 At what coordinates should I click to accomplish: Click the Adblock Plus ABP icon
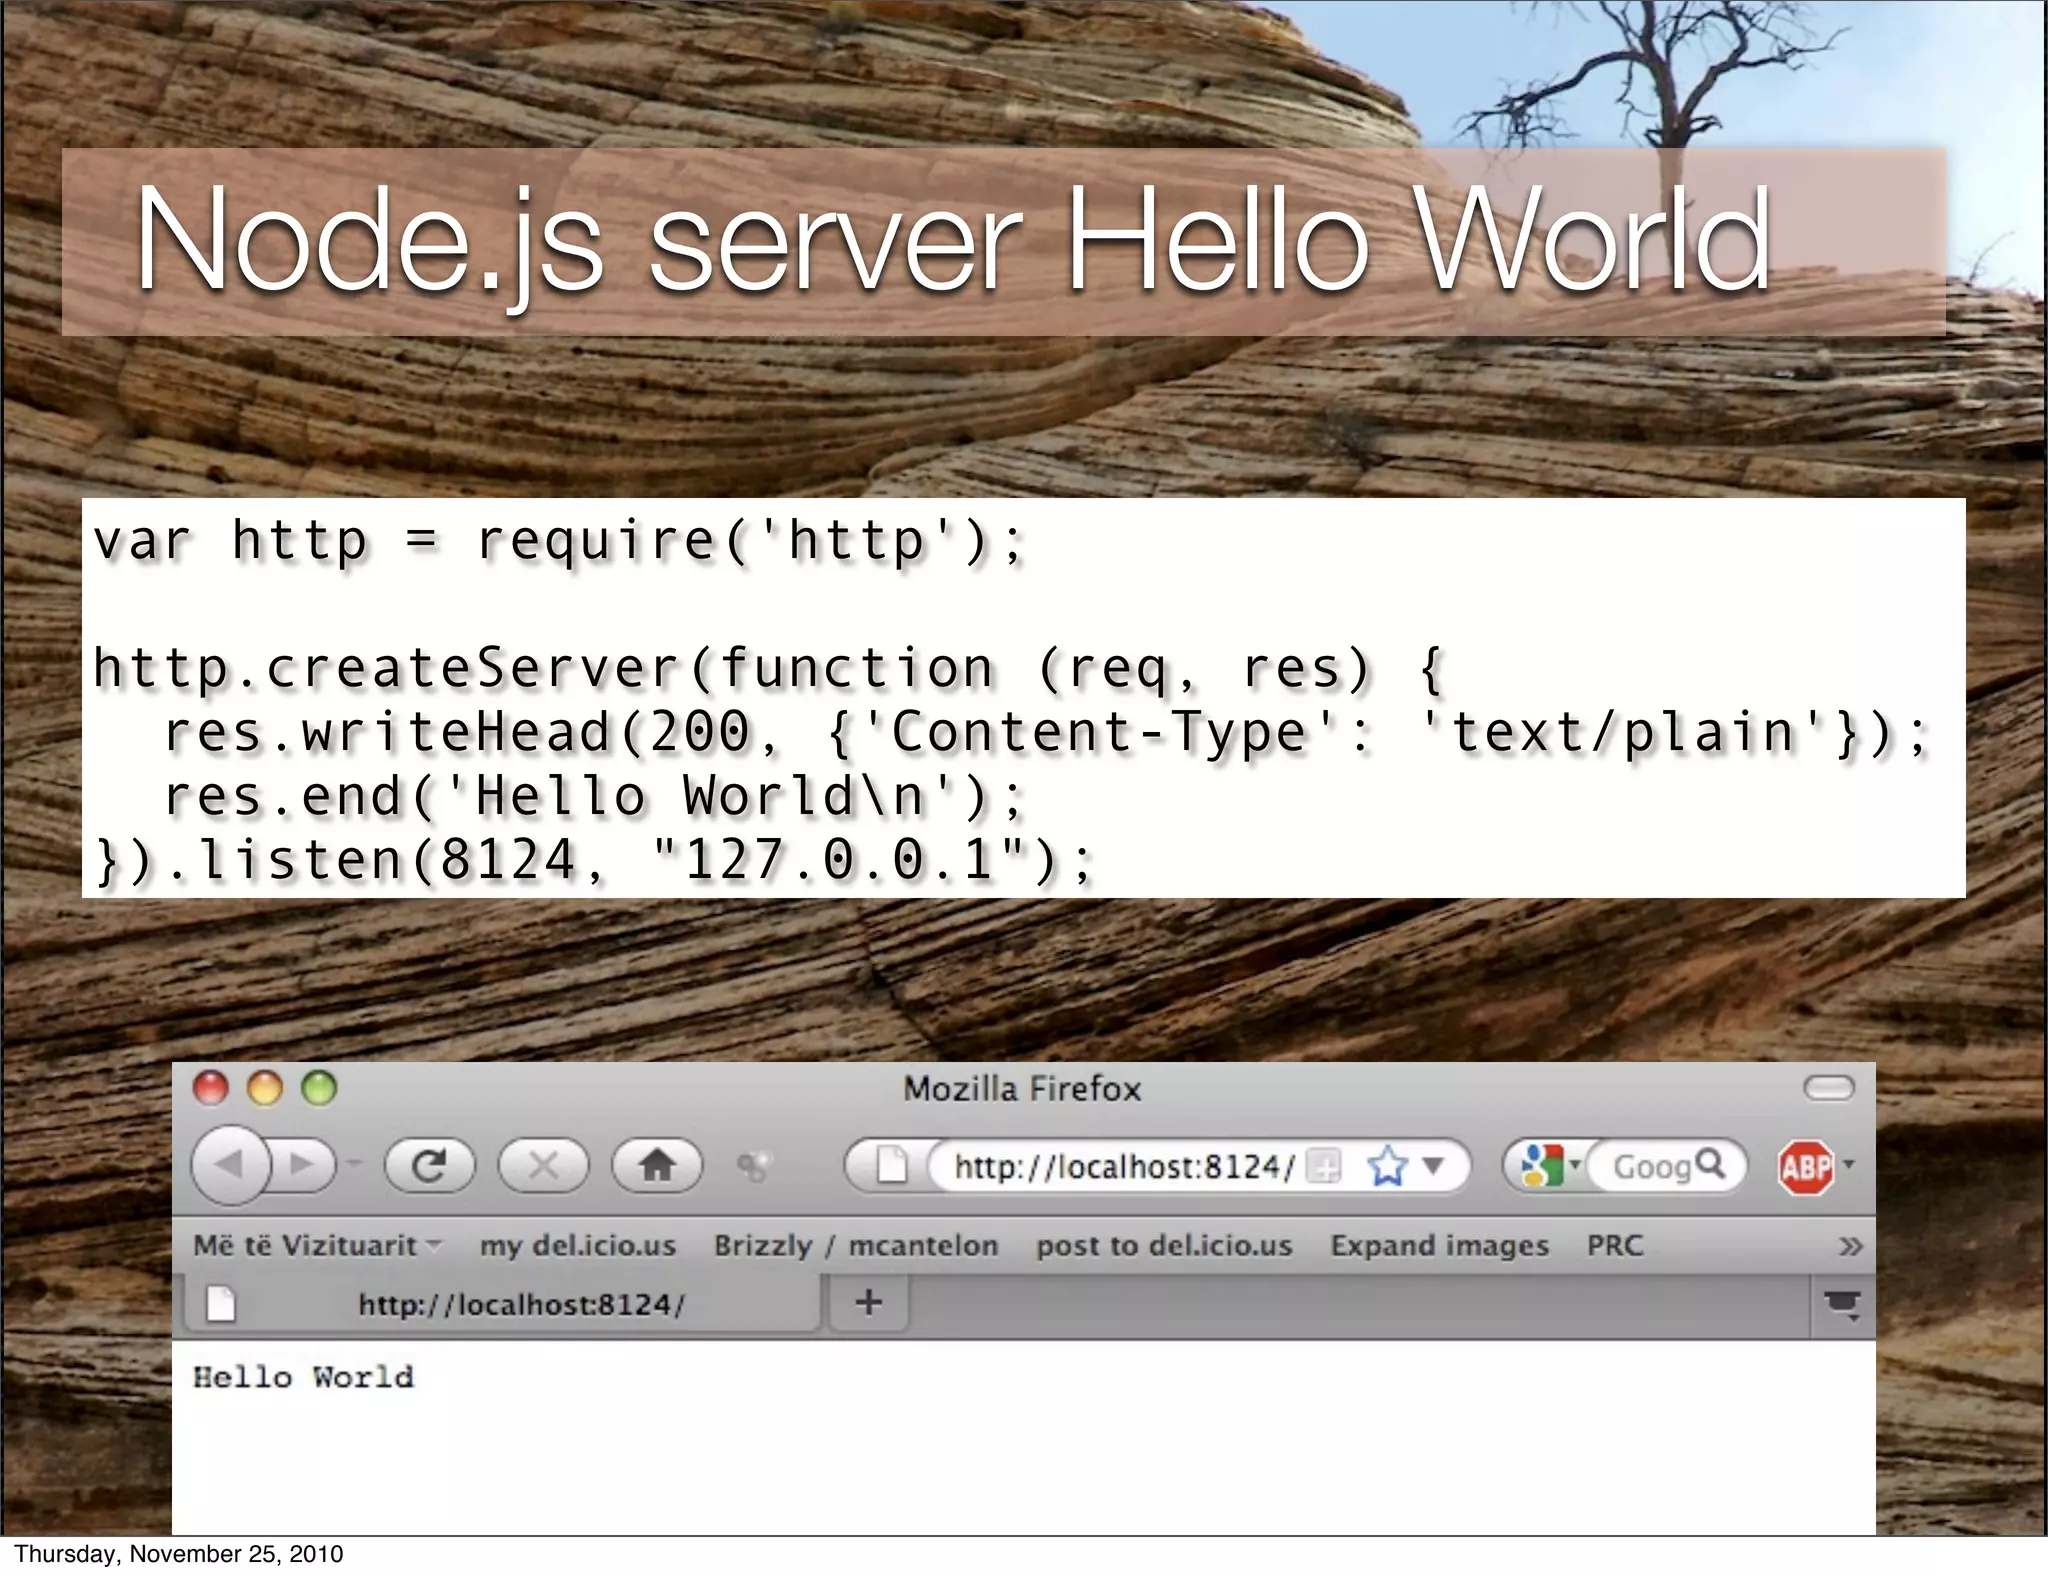[x=1806, y=1167]
